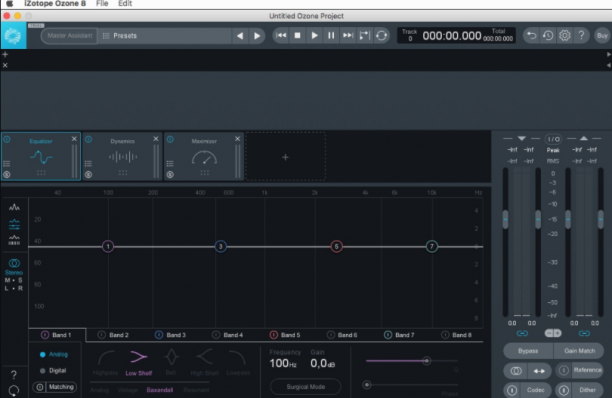Viewport: 612px width, 398px height.
Task: Toggle the Band 5 power button
Action: tap(274, 335)
